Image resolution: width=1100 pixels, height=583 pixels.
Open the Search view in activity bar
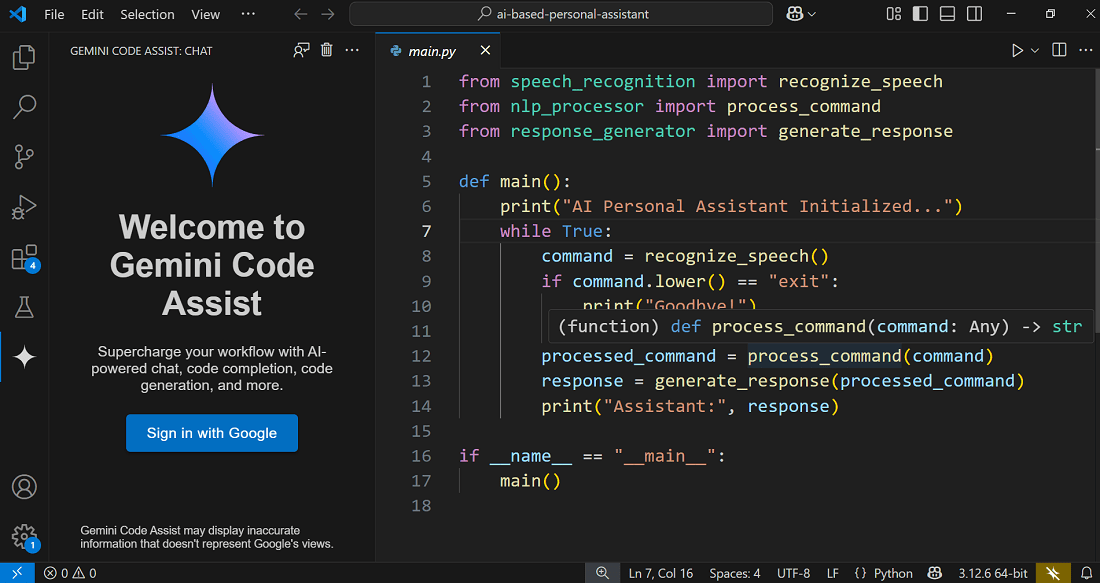click(25, 107)
